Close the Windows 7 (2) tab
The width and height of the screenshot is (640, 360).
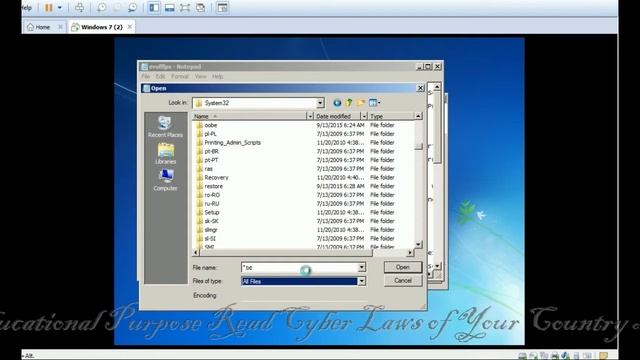point(129,27)
